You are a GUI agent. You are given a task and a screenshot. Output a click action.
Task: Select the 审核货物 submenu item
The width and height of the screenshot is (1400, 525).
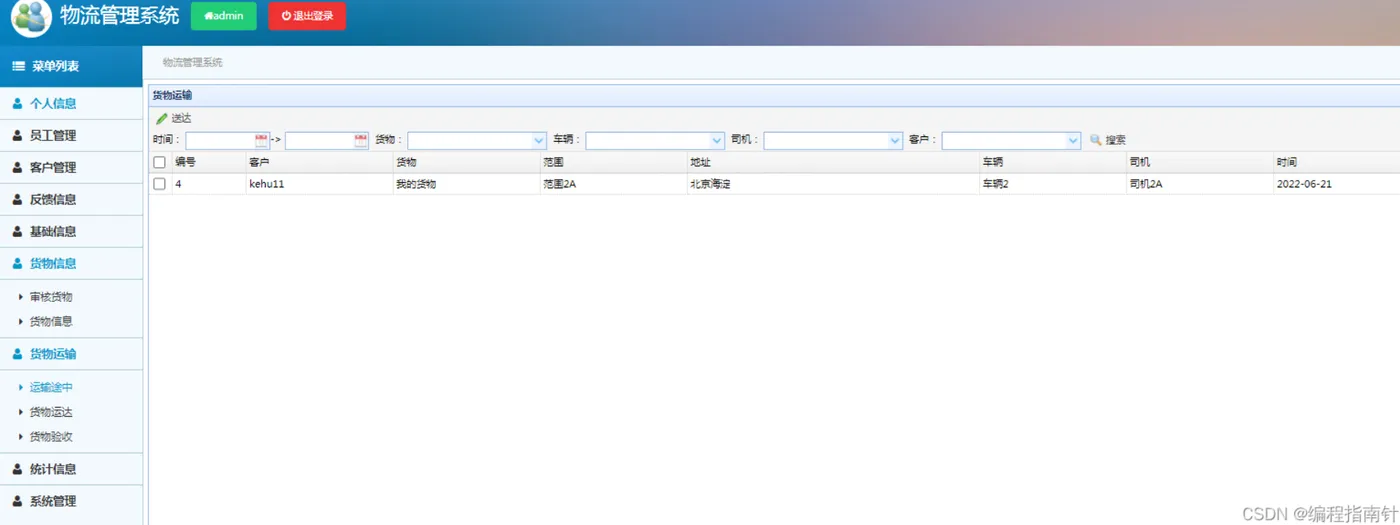pyautogui.click(x=51, y=297)
